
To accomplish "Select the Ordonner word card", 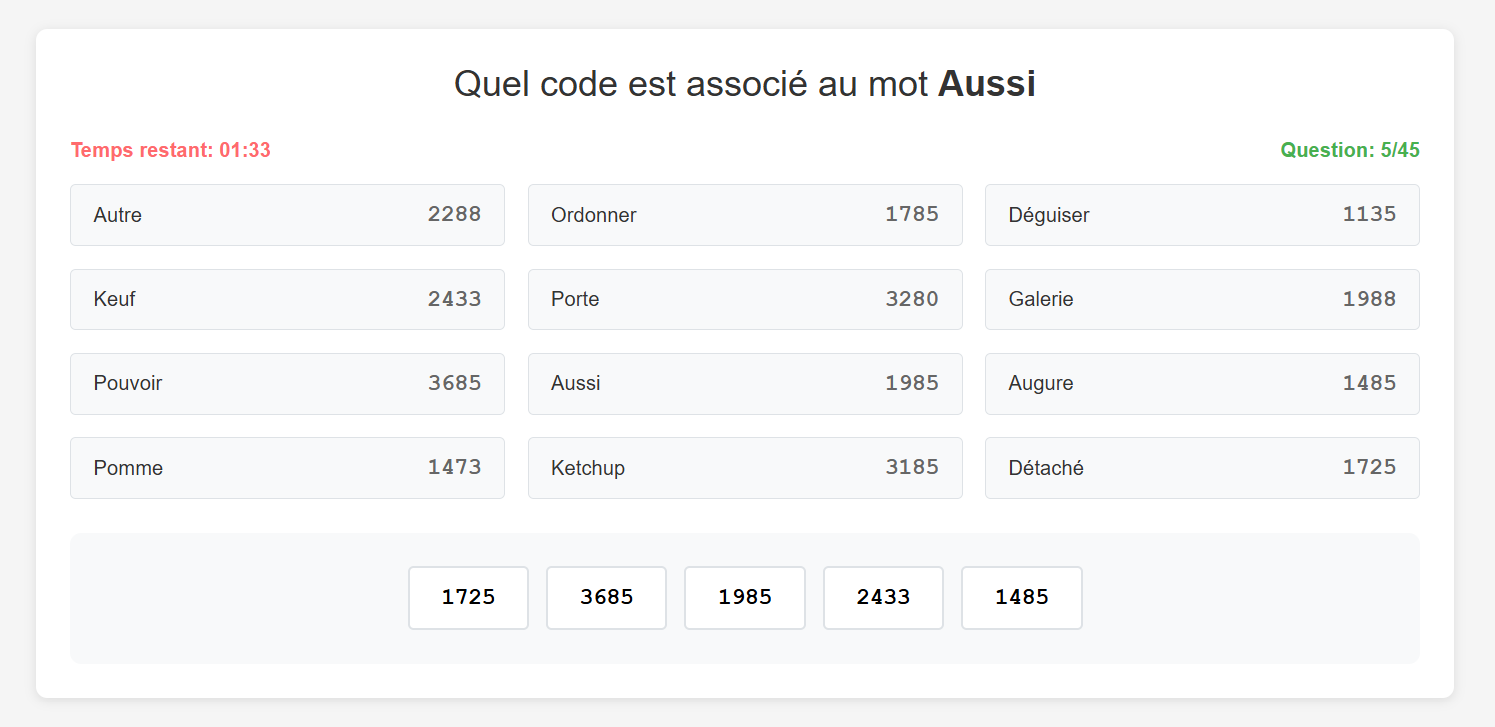I will pyautogui.click(x=744, y=215).
